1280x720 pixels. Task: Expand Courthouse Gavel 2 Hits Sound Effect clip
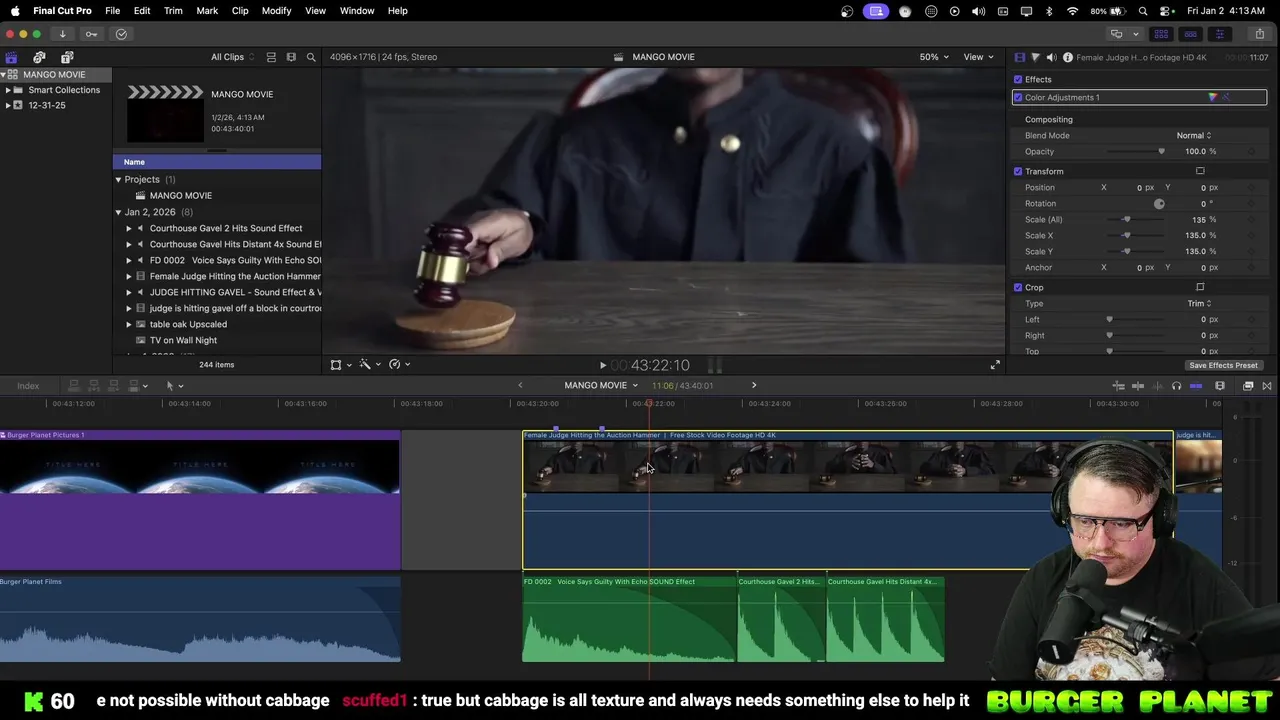pyautogui.click(x=128, y=228)
